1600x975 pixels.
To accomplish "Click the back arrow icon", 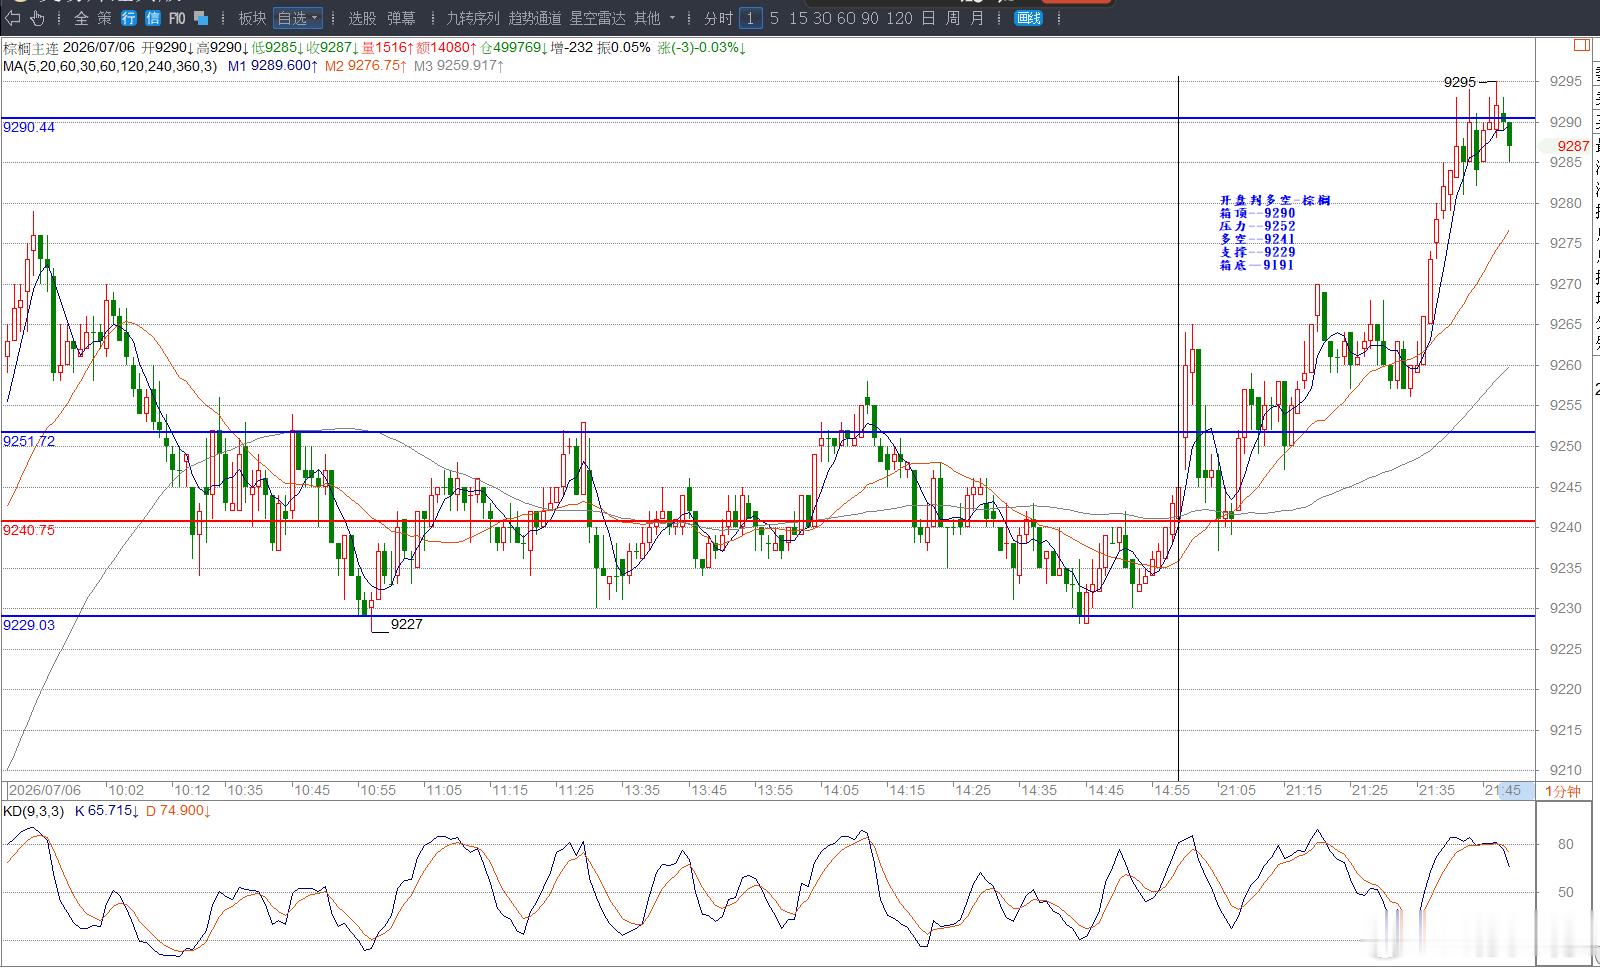I will (13, 18).
